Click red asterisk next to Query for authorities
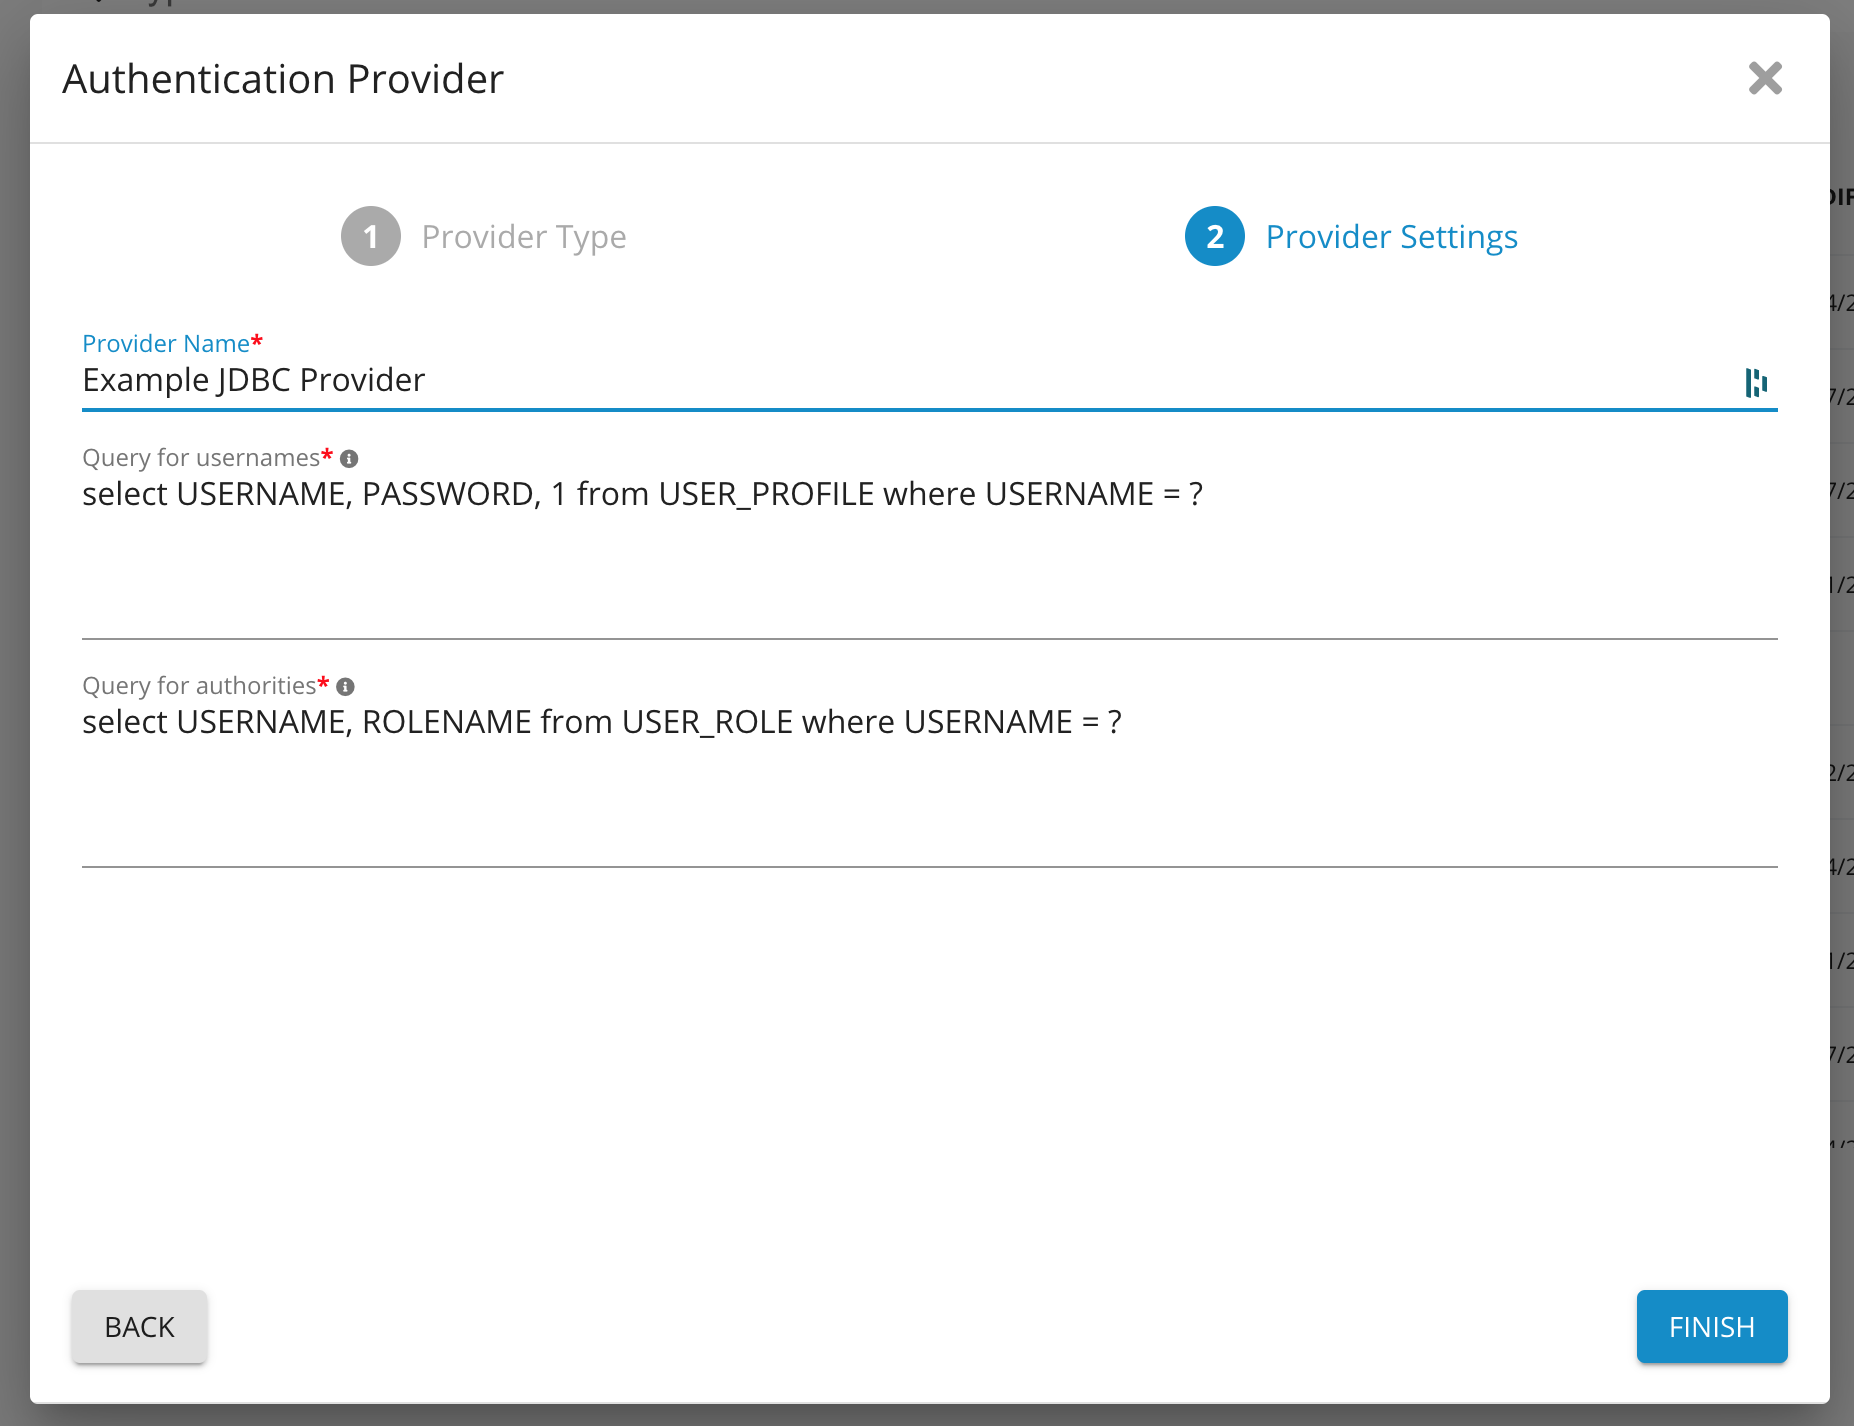The width and height of the screenshot is (1854, 1426). point(323,683)
